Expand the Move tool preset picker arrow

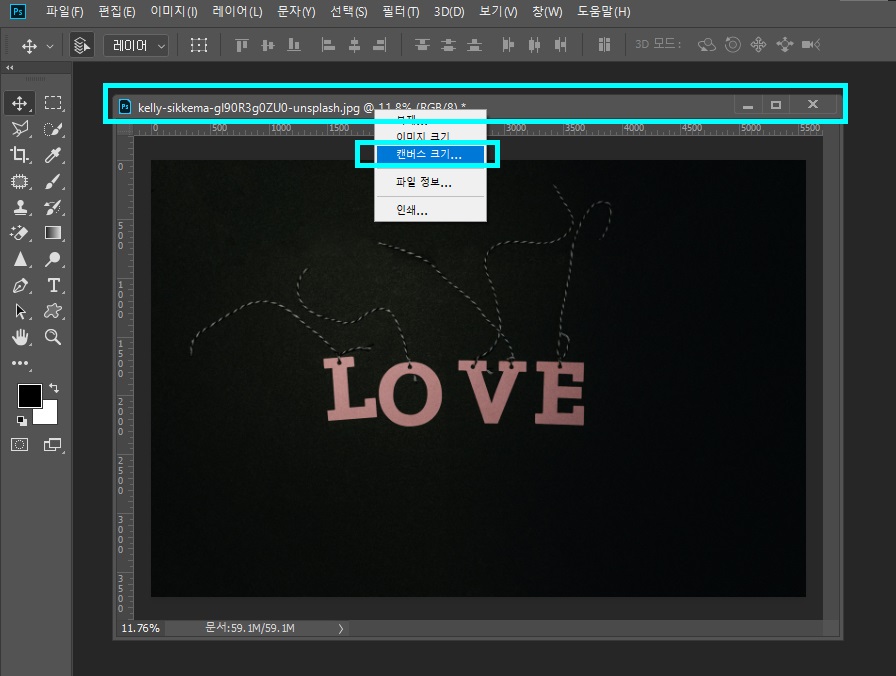[x=50, y=46]
